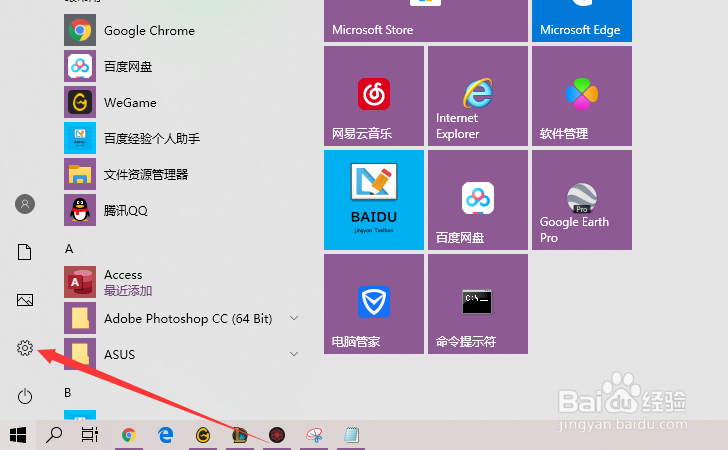728x450 pixels.
Task: Open the 网易云音乐 tile
Action: 374,96
